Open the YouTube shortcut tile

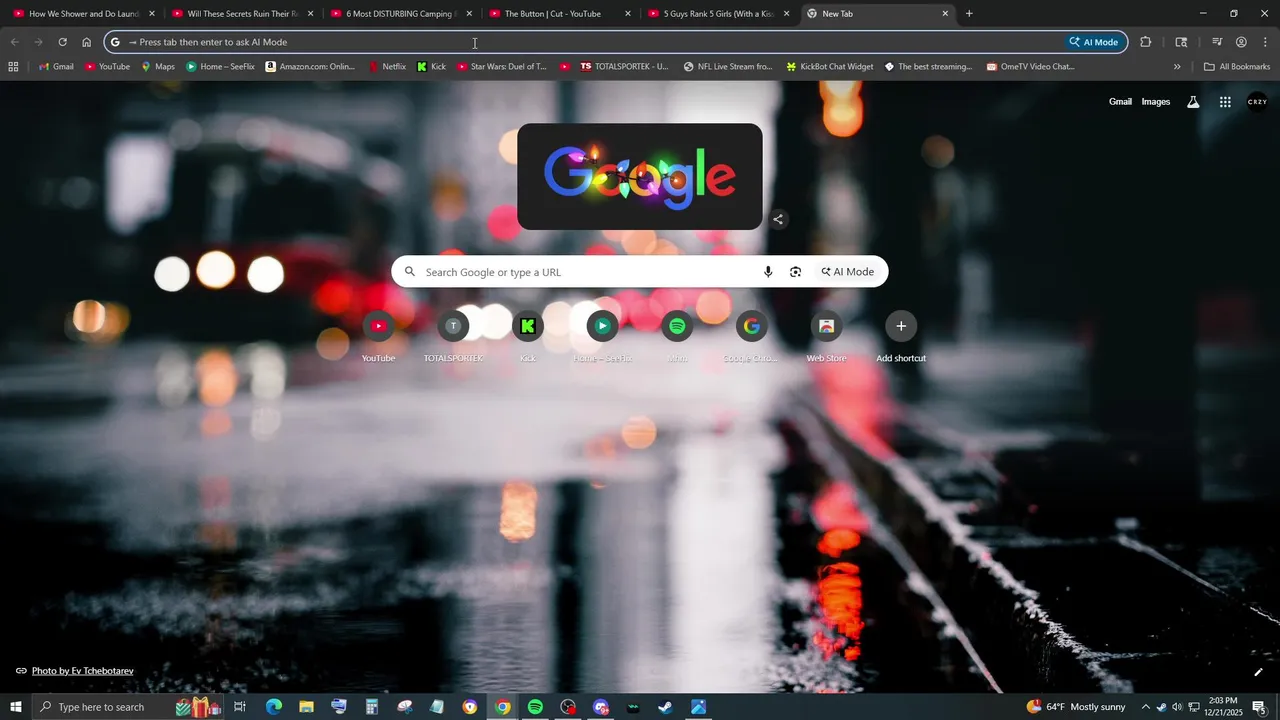(x=378, y=337)
